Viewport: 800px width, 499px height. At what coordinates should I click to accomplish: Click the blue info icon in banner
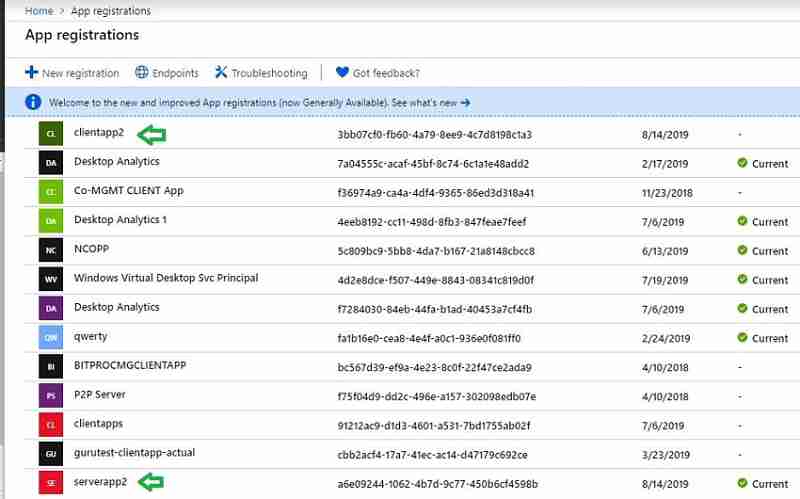click(33, 102)
